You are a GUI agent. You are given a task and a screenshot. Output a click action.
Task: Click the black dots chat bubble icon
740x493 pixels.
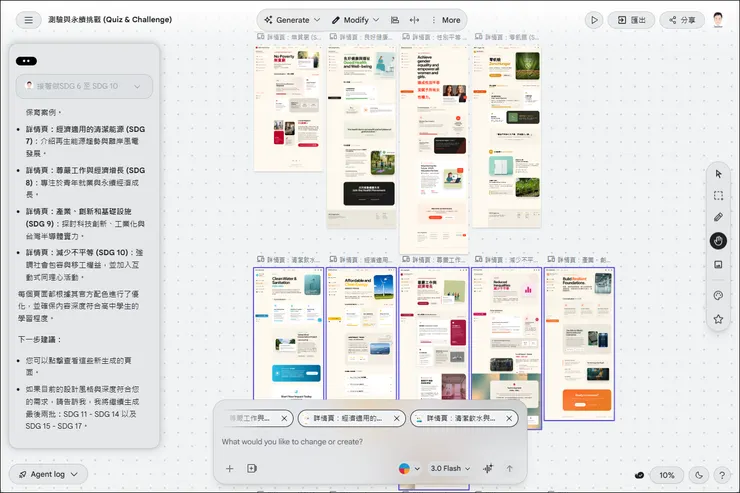[x=26, y=61]
